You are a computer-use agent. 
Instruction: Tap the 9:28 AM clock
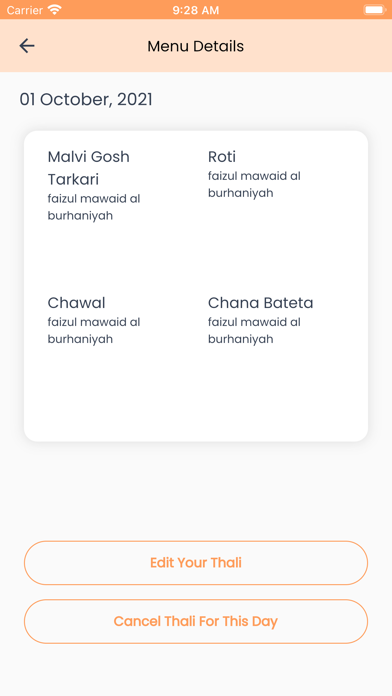point(196,10)
